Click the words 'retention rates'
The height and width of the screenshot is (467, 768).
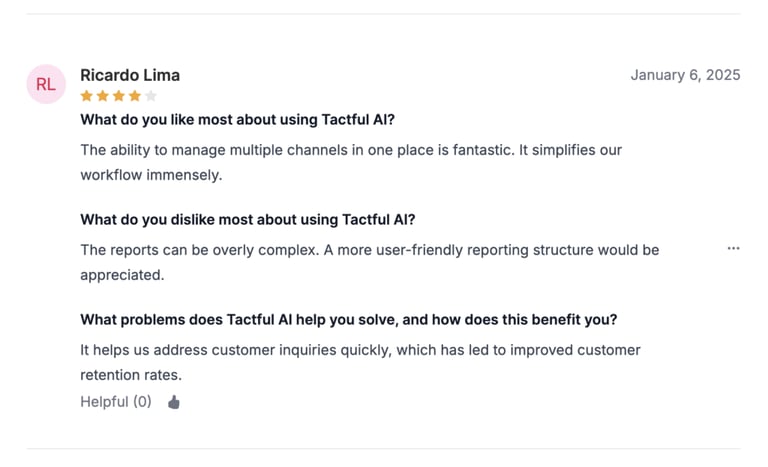tap(131, 375)
